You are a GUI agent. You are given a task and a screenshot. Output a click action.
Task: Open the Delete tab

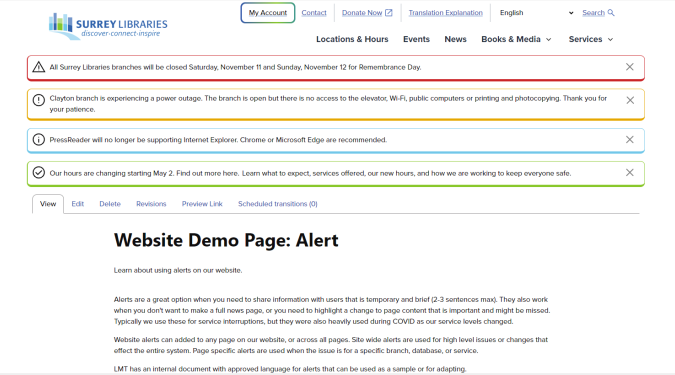[110, 204]
